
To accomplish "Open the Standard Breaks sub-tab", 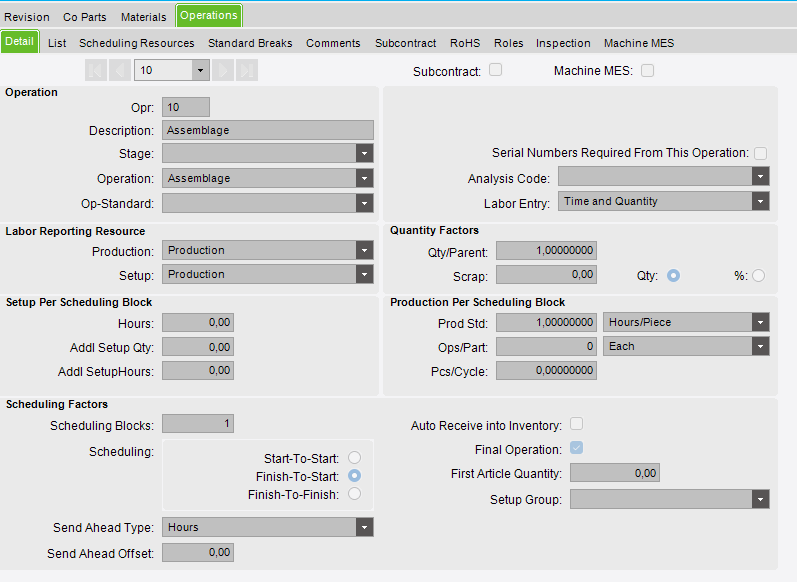I will 250,43.
